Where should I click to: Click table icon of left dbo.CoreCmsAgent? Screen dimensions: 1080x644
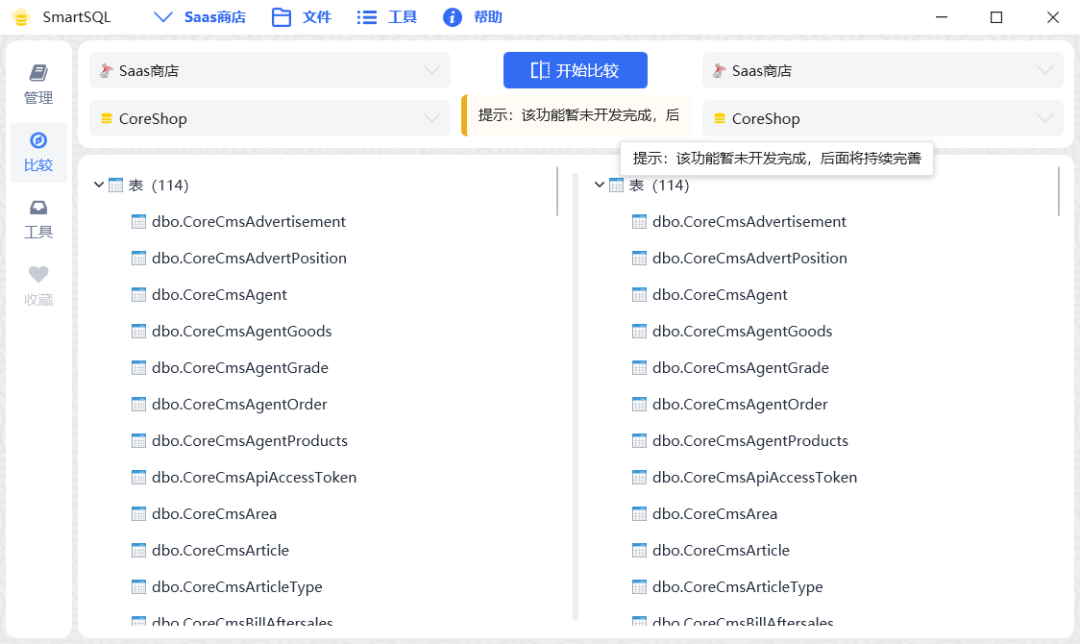point(138,295)
